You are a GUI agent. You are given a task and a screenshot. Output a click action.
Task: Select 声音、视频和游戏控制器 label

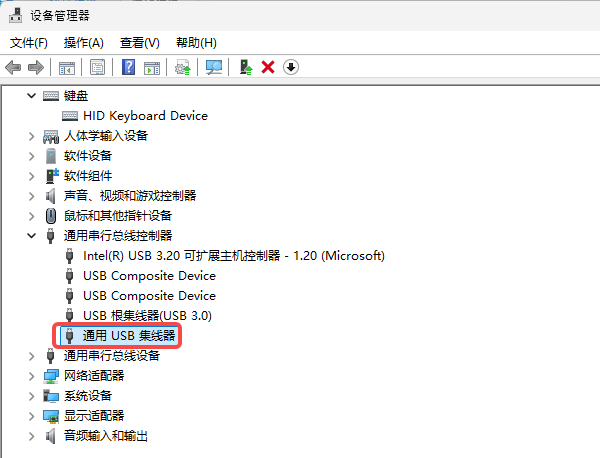pos(130,196)
